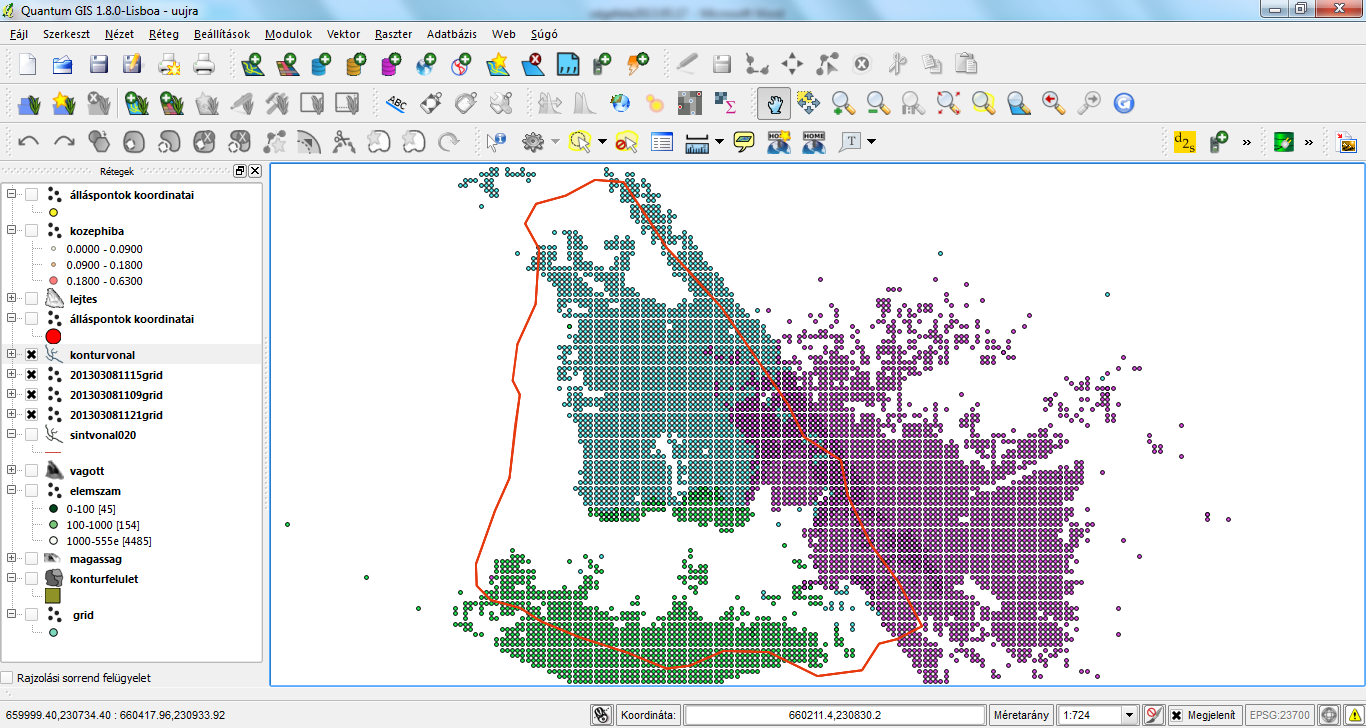Add a vector layer
This screenshot has width=1366, height=728.
coord(253,65)
